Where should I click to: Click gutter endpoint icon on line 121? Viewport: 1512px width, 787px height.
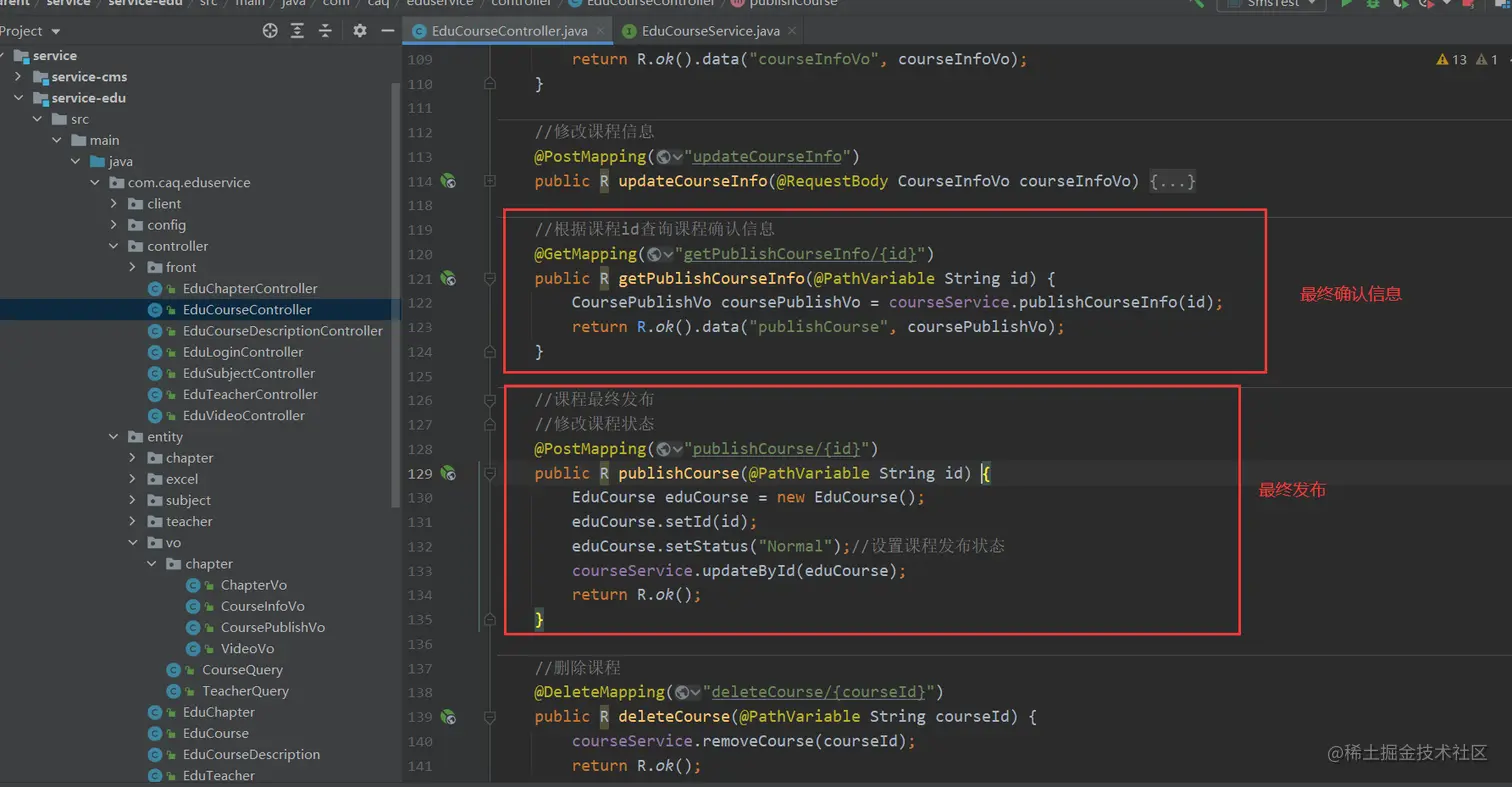(450, 278)
